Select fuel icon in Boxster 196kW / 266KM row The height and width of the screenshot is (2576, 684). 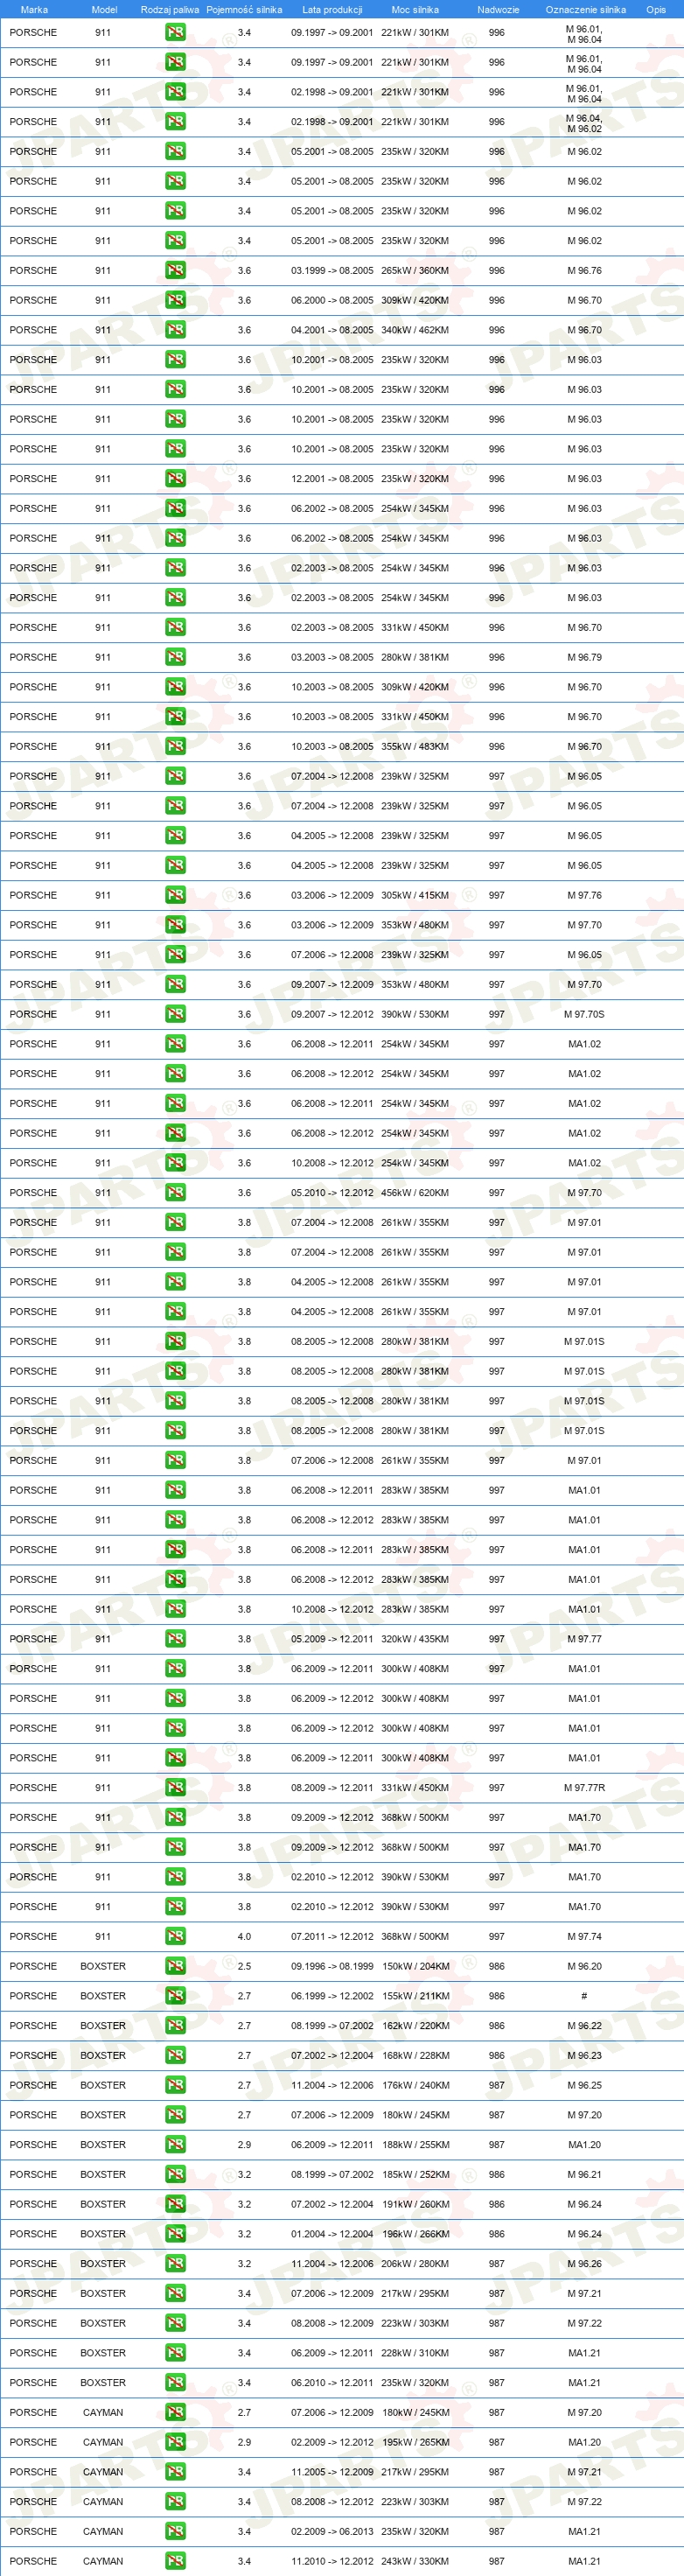175,2233
